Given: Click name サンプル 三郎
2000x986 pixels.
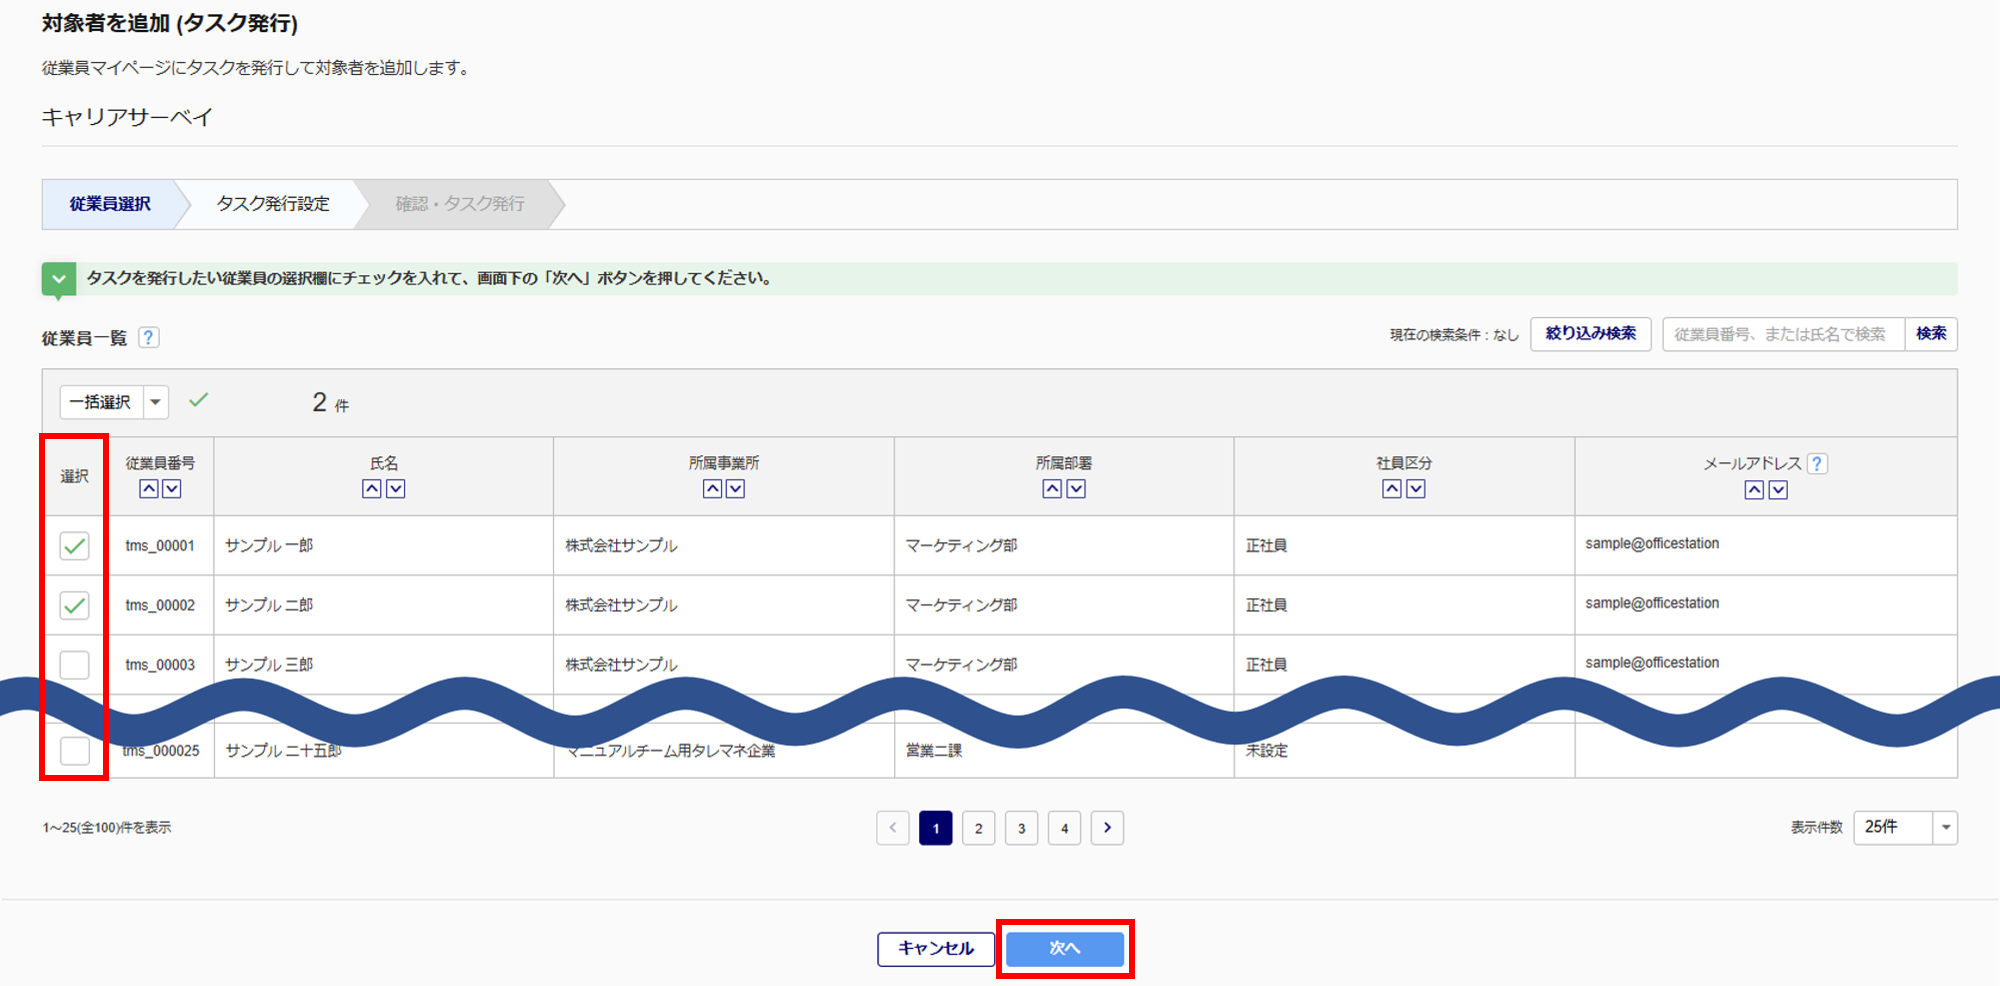Looking at the screenshot, I should (269, 665).
